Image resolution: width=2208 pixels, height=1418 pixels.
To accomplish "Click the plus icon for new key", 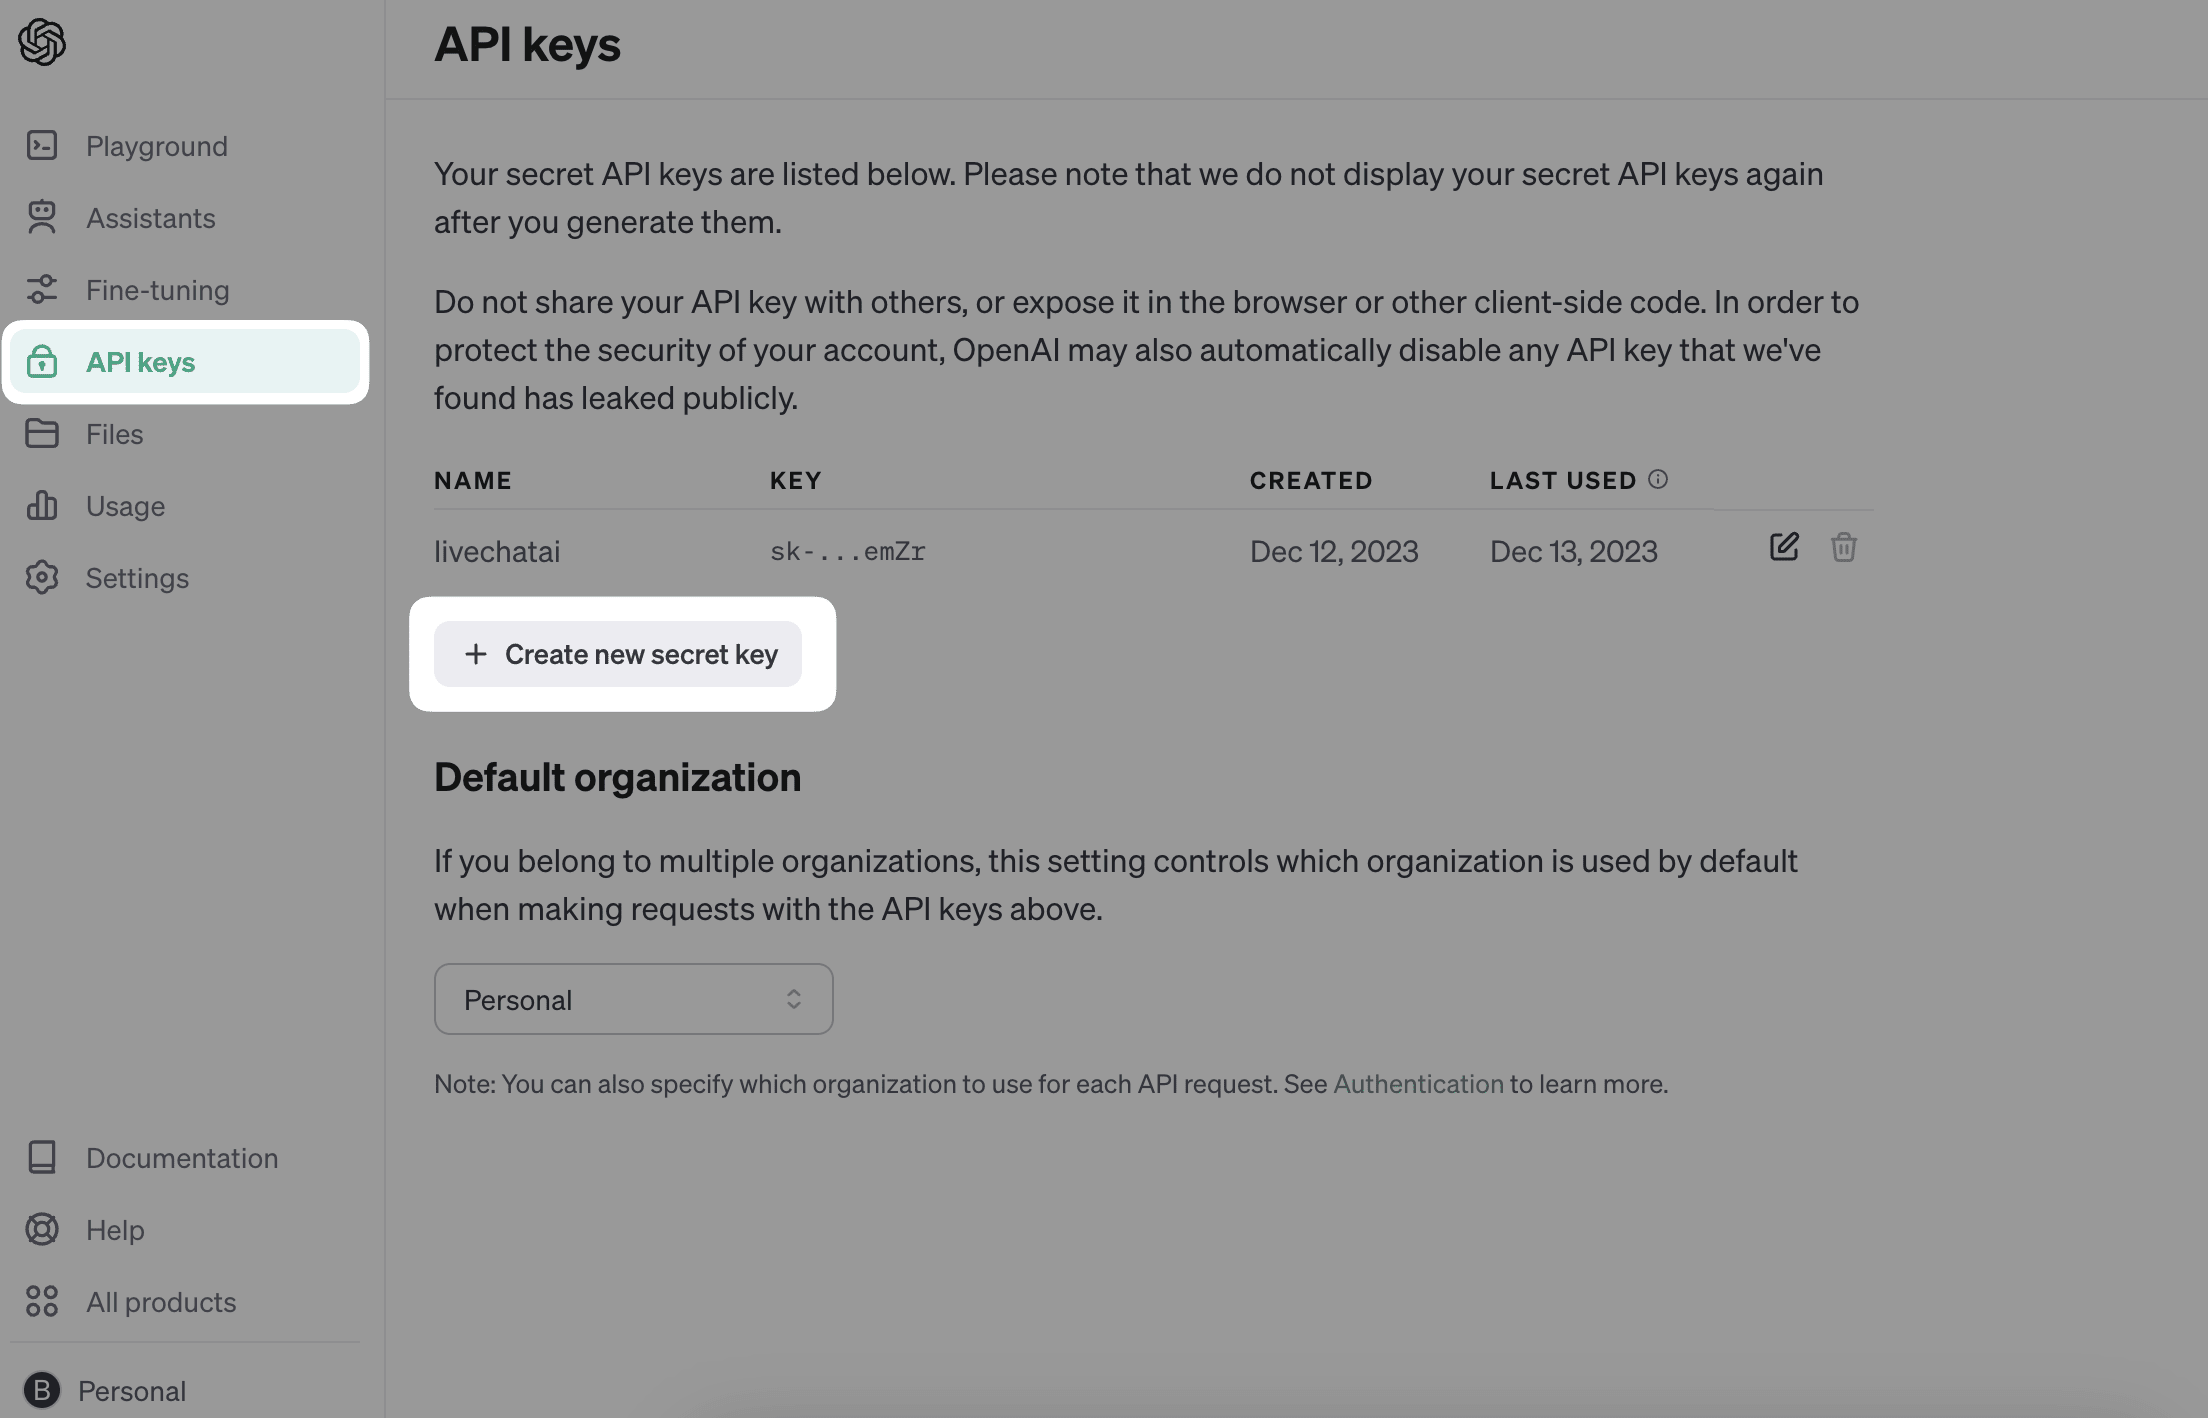I will (476, 654).
